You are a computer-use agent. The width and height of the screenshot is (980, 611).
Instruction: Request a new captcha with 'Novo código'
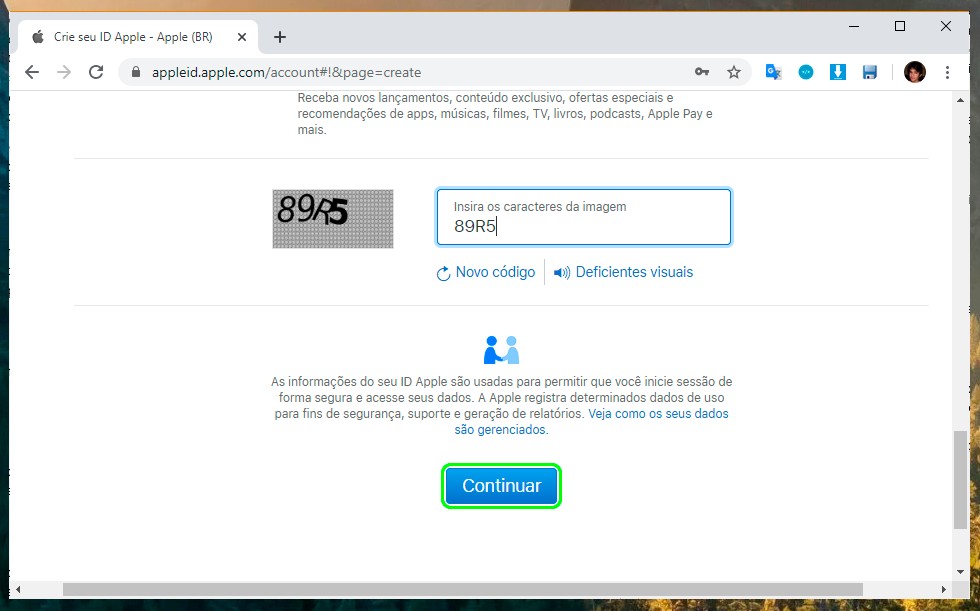tap(486, 272)
